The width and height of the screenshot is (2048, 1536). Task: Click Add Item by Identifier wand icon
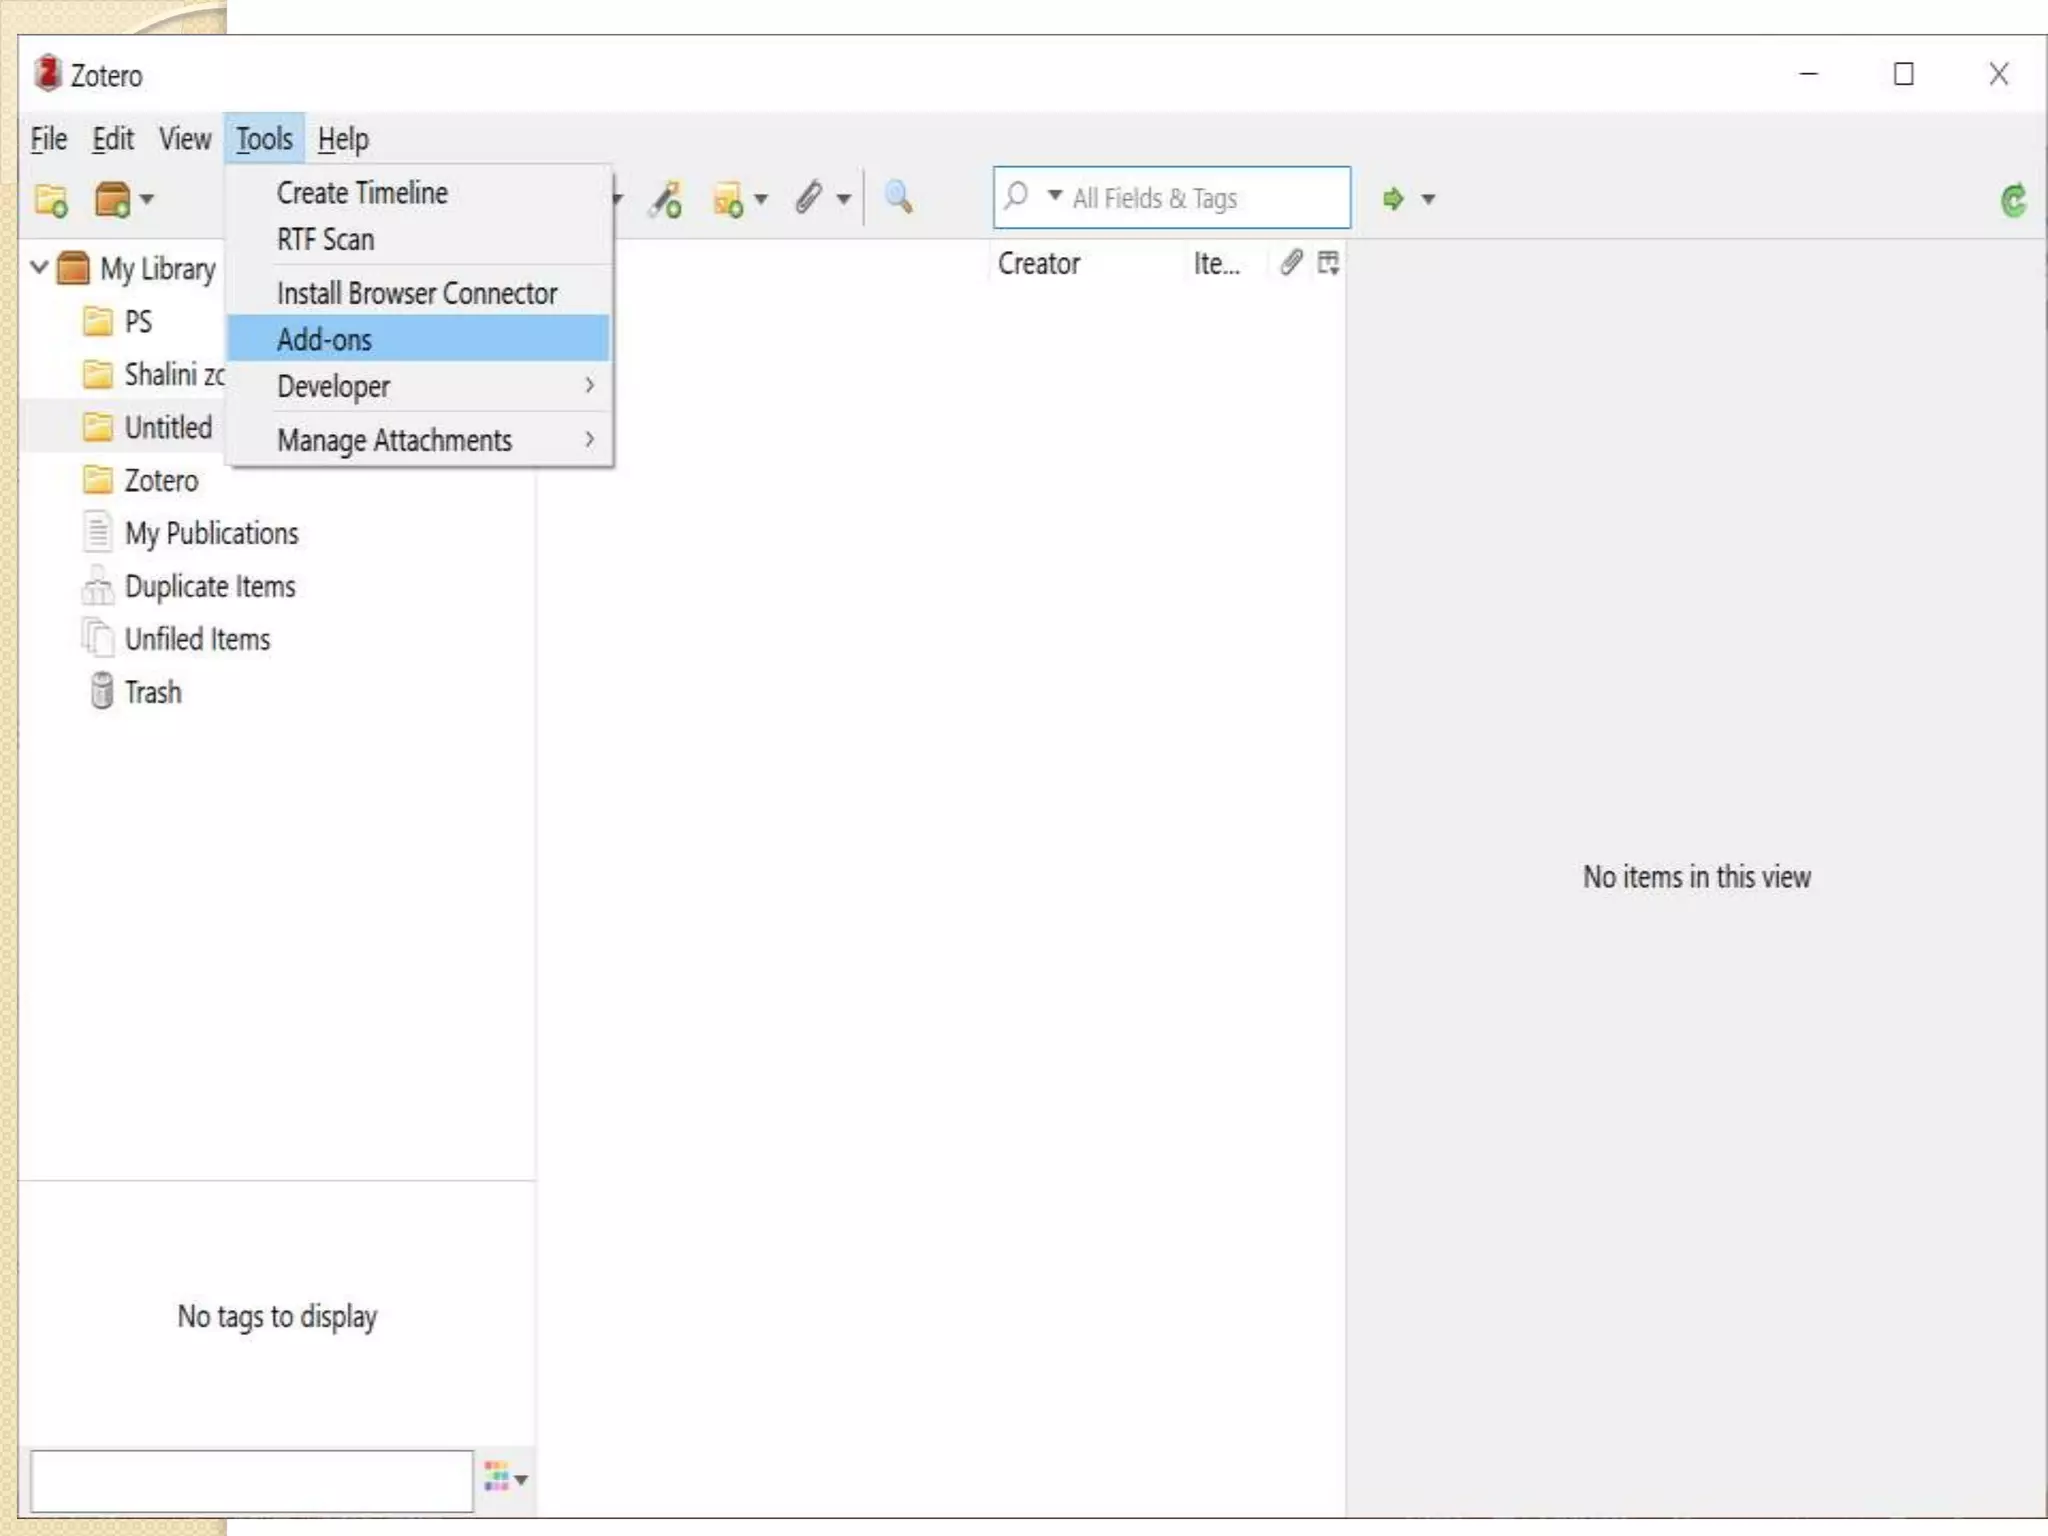pos(665,199)
